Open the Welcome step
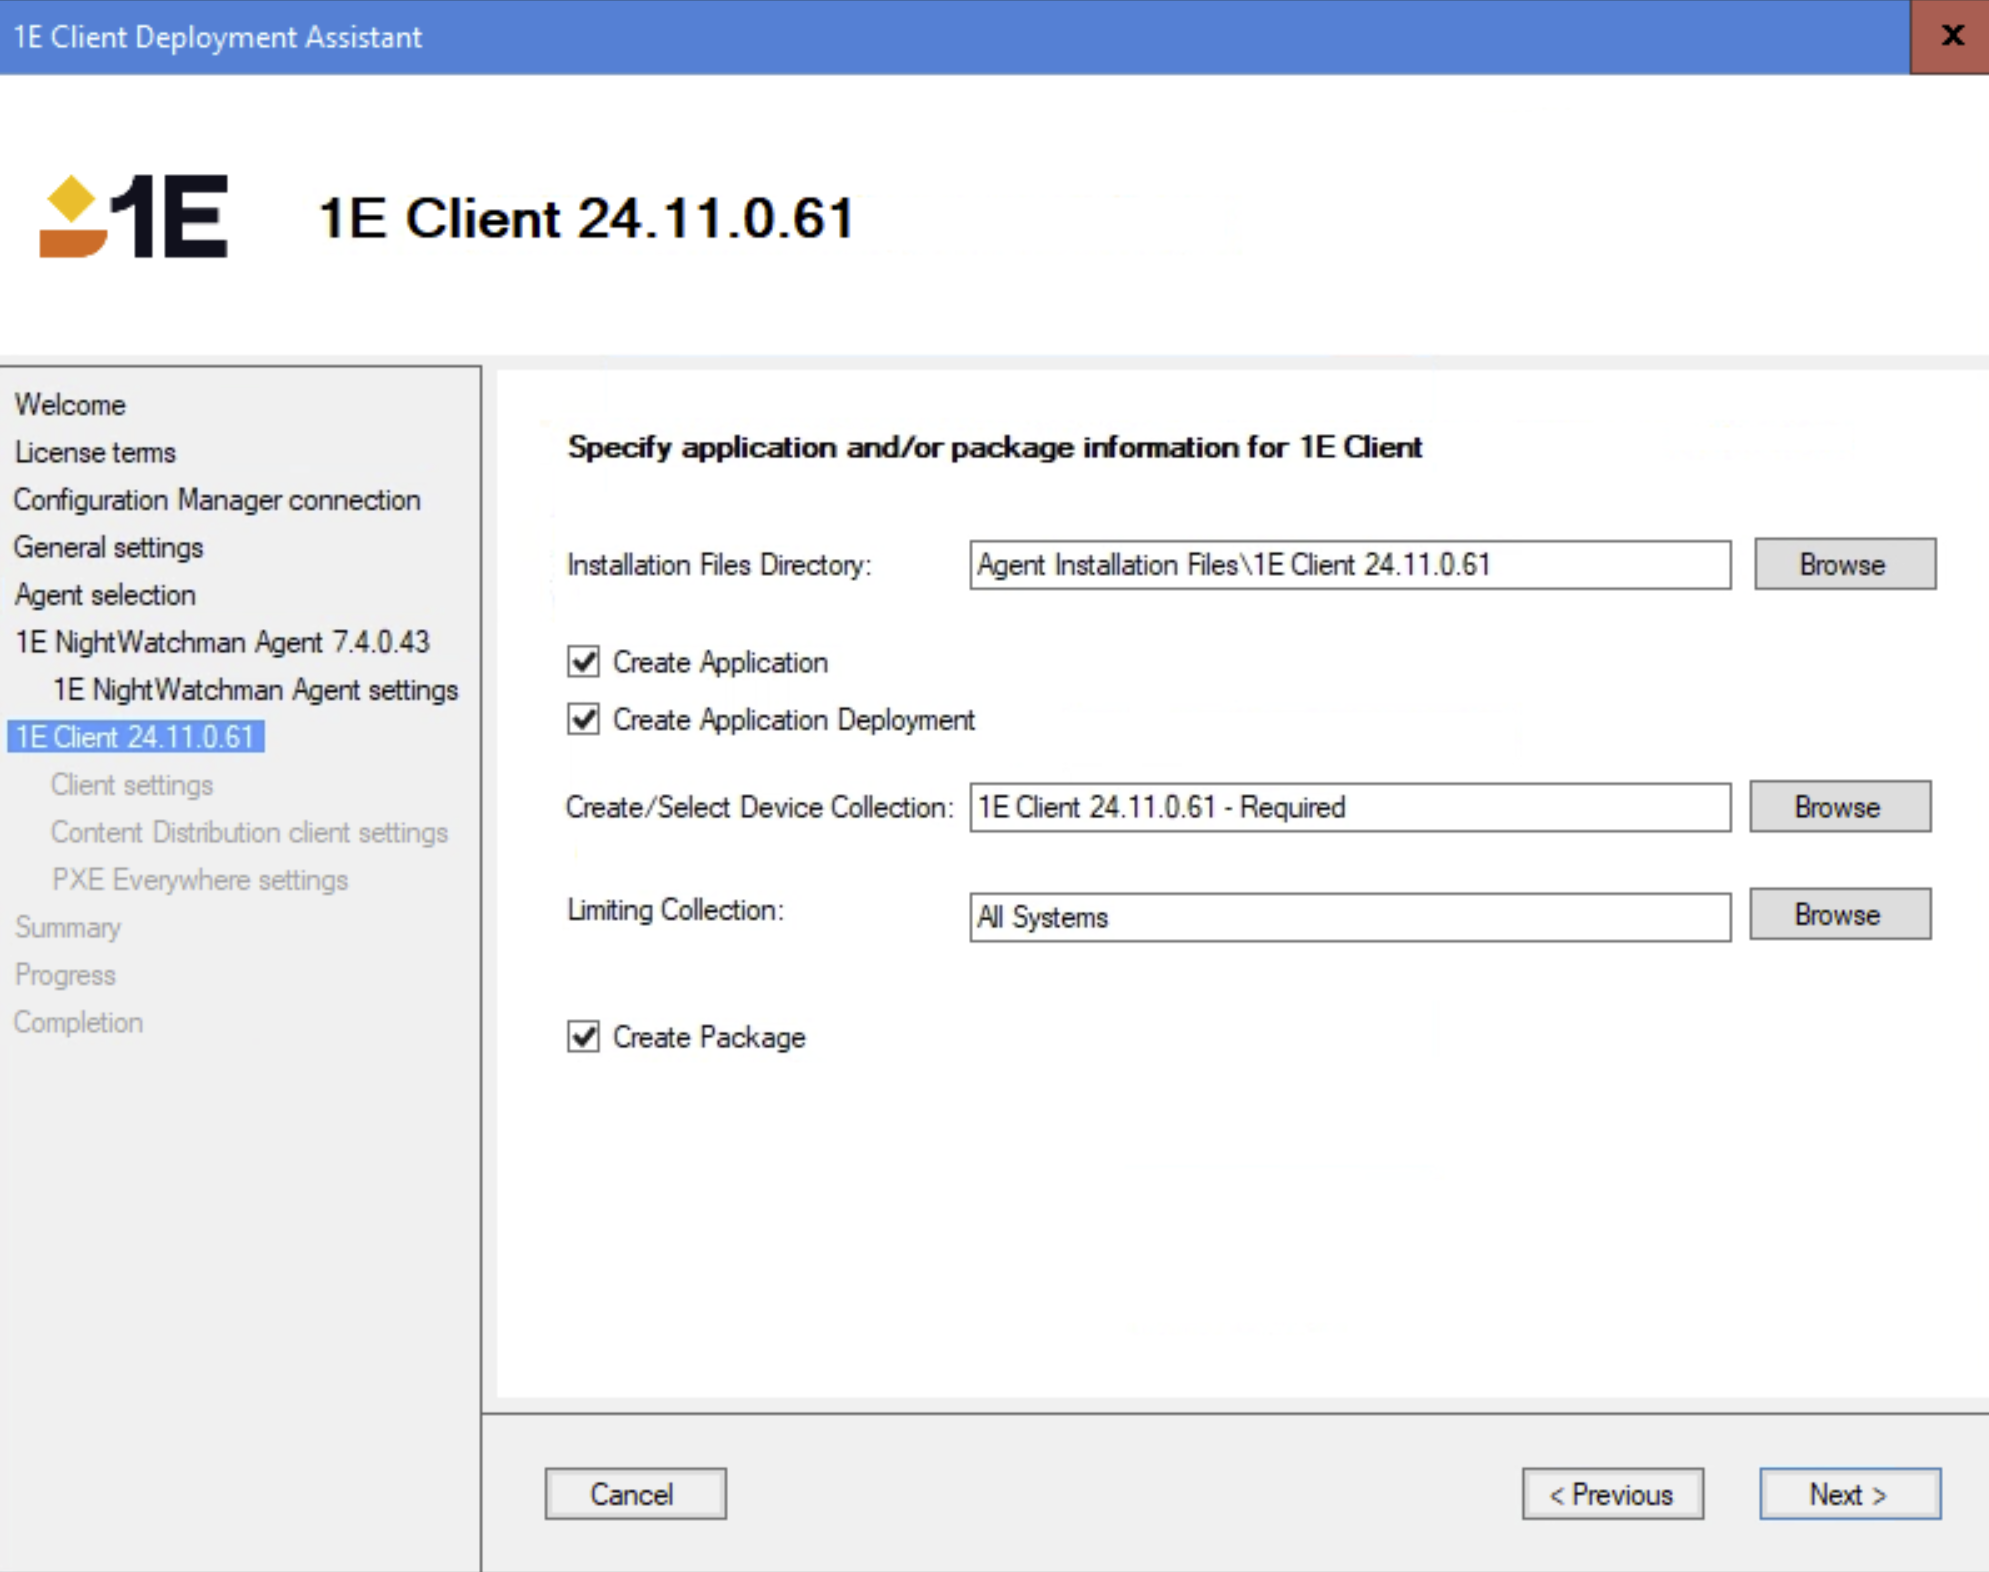The height and width of the screenshot is (1572, 1989). tap(70, 405)
